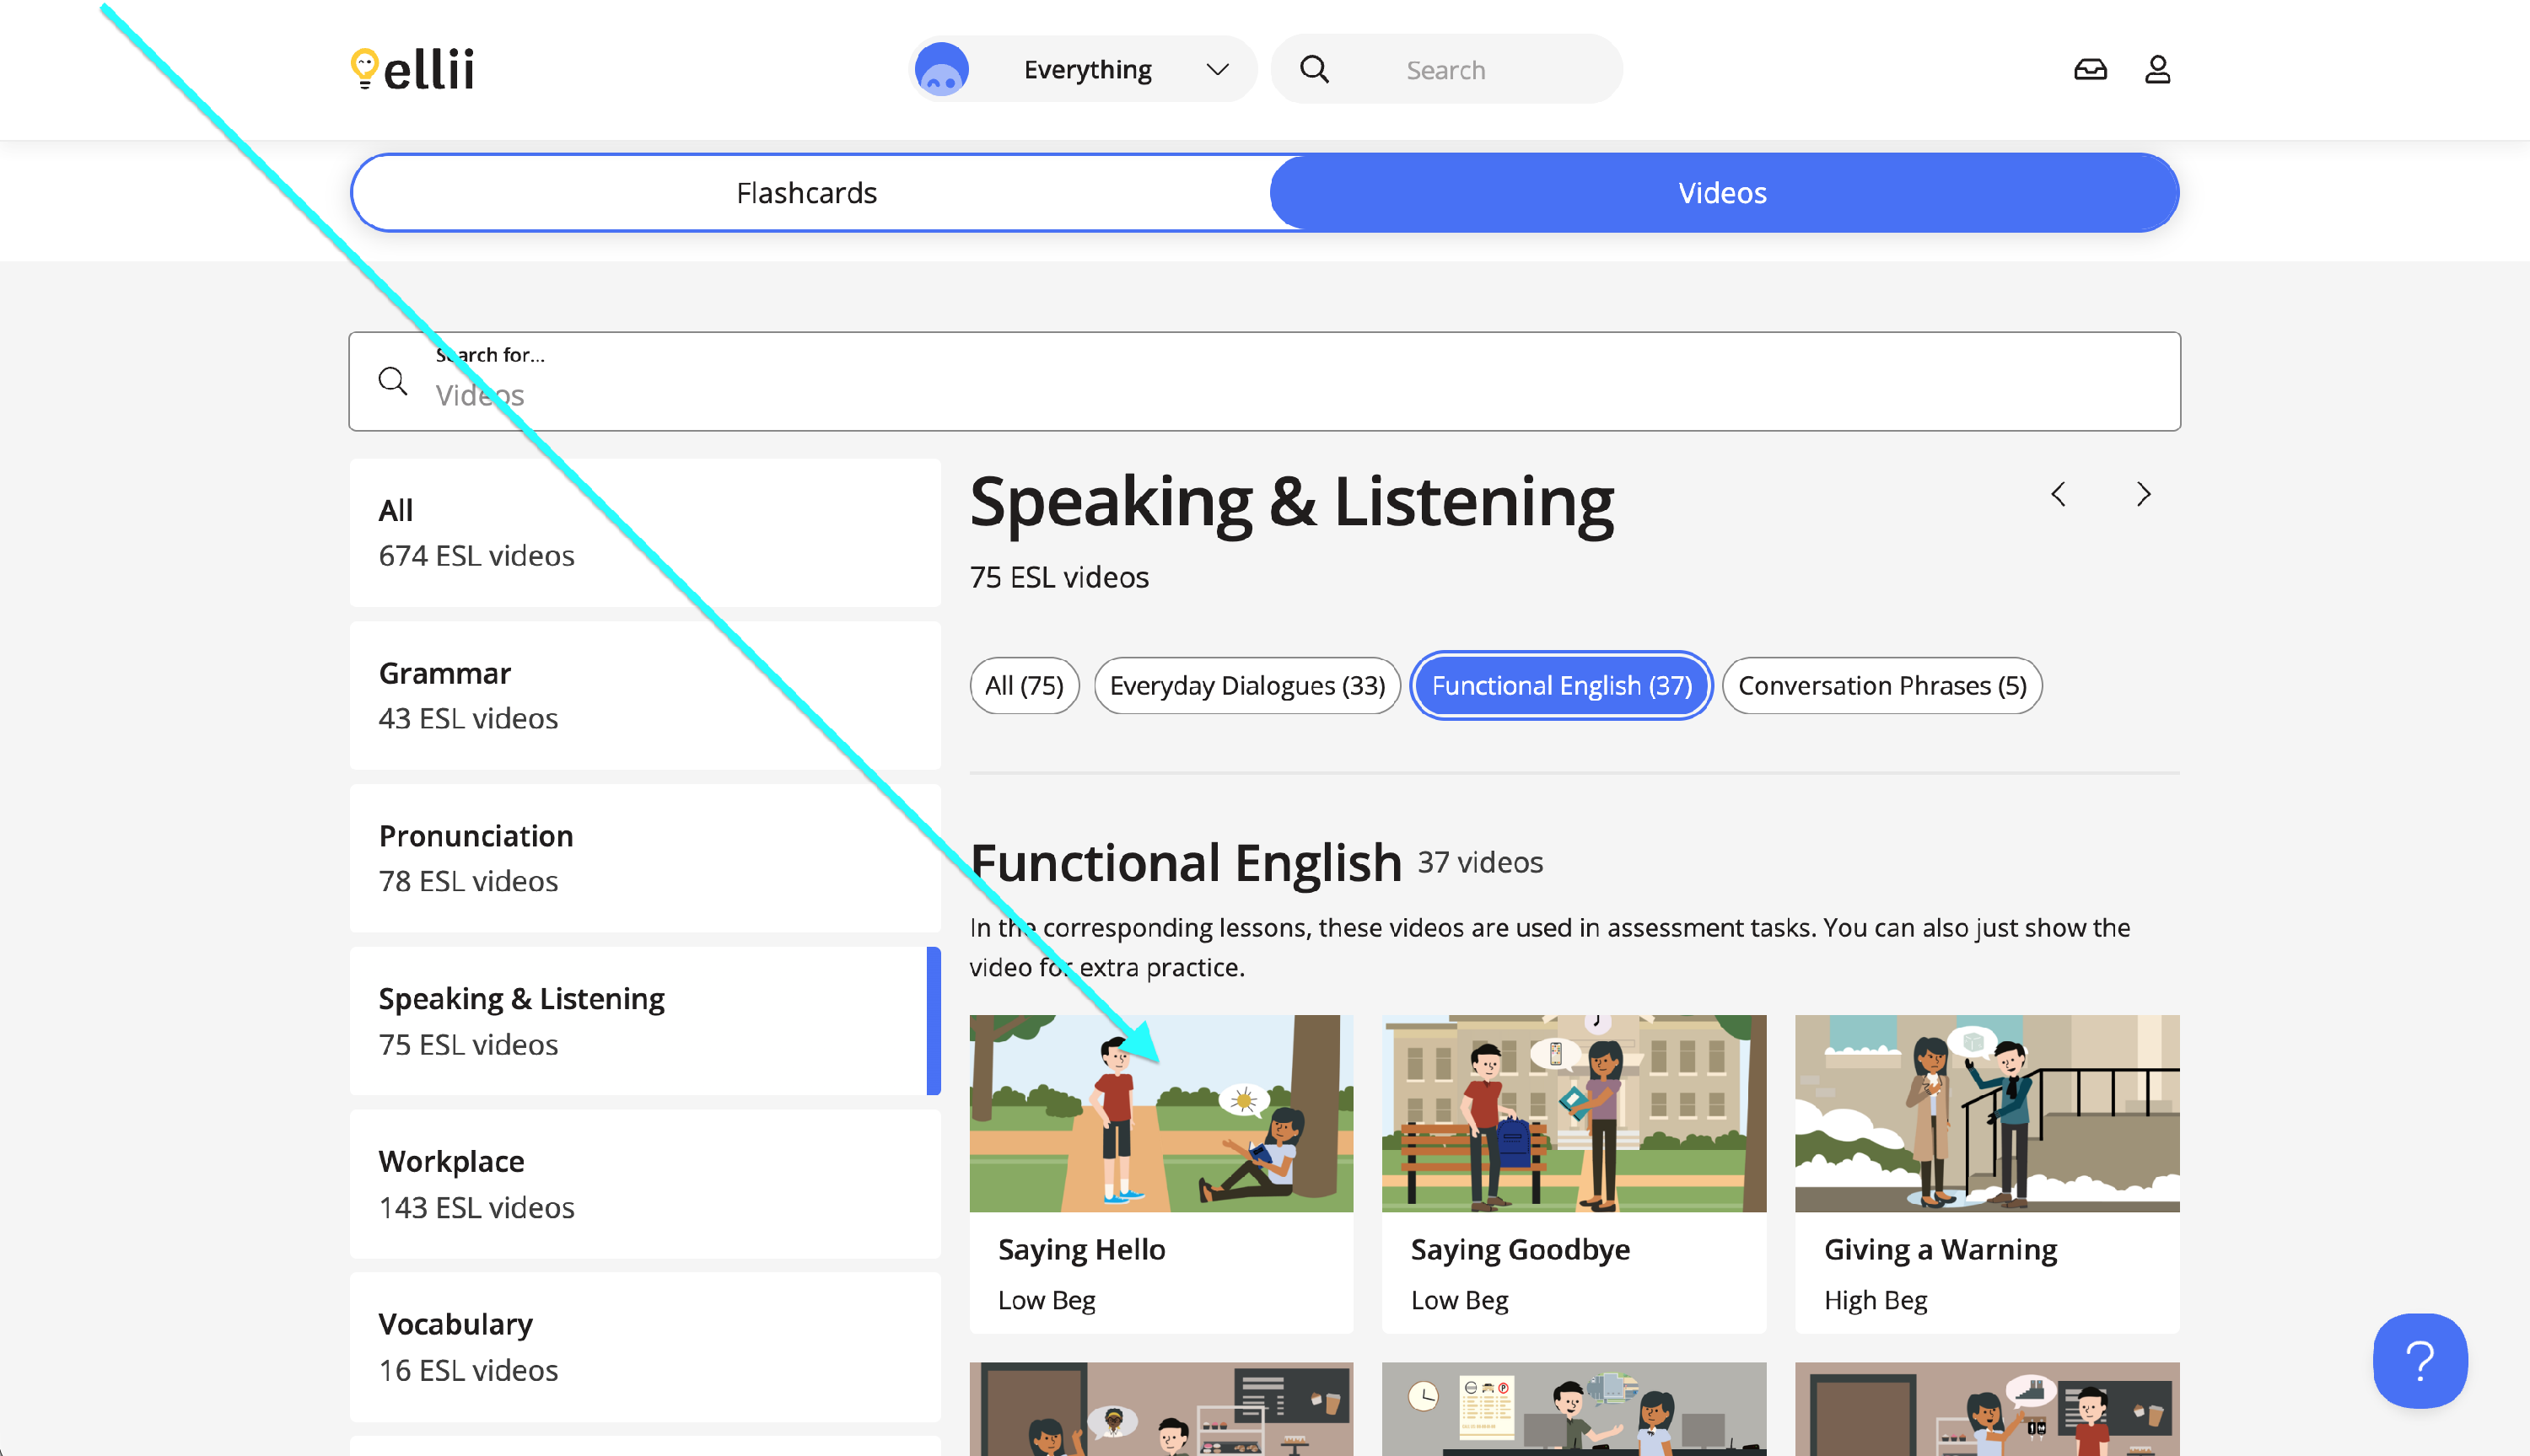Image resolution: width=2530 pixels, height=1456 pixels.
Task: Open the Saying Hello video thumbnail
Action: pos(1160,1113)
